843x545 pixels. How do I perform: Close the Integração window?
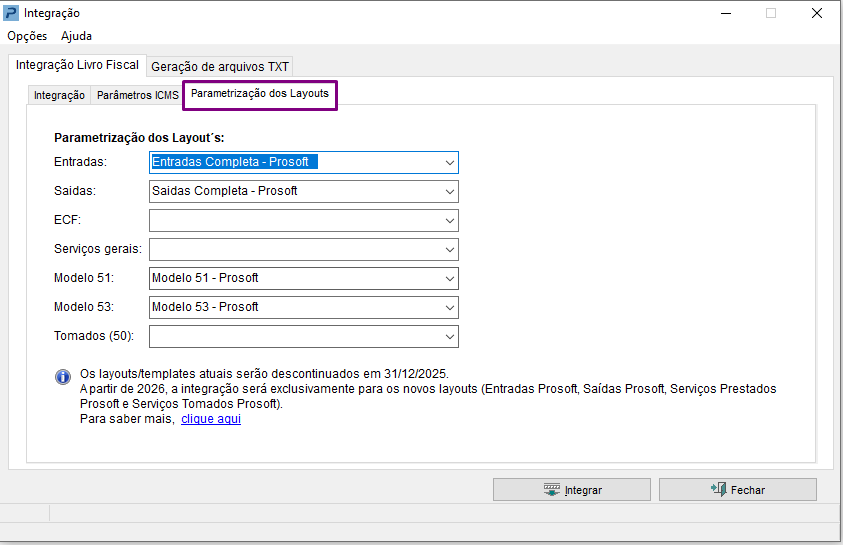(x=816, y=13)
